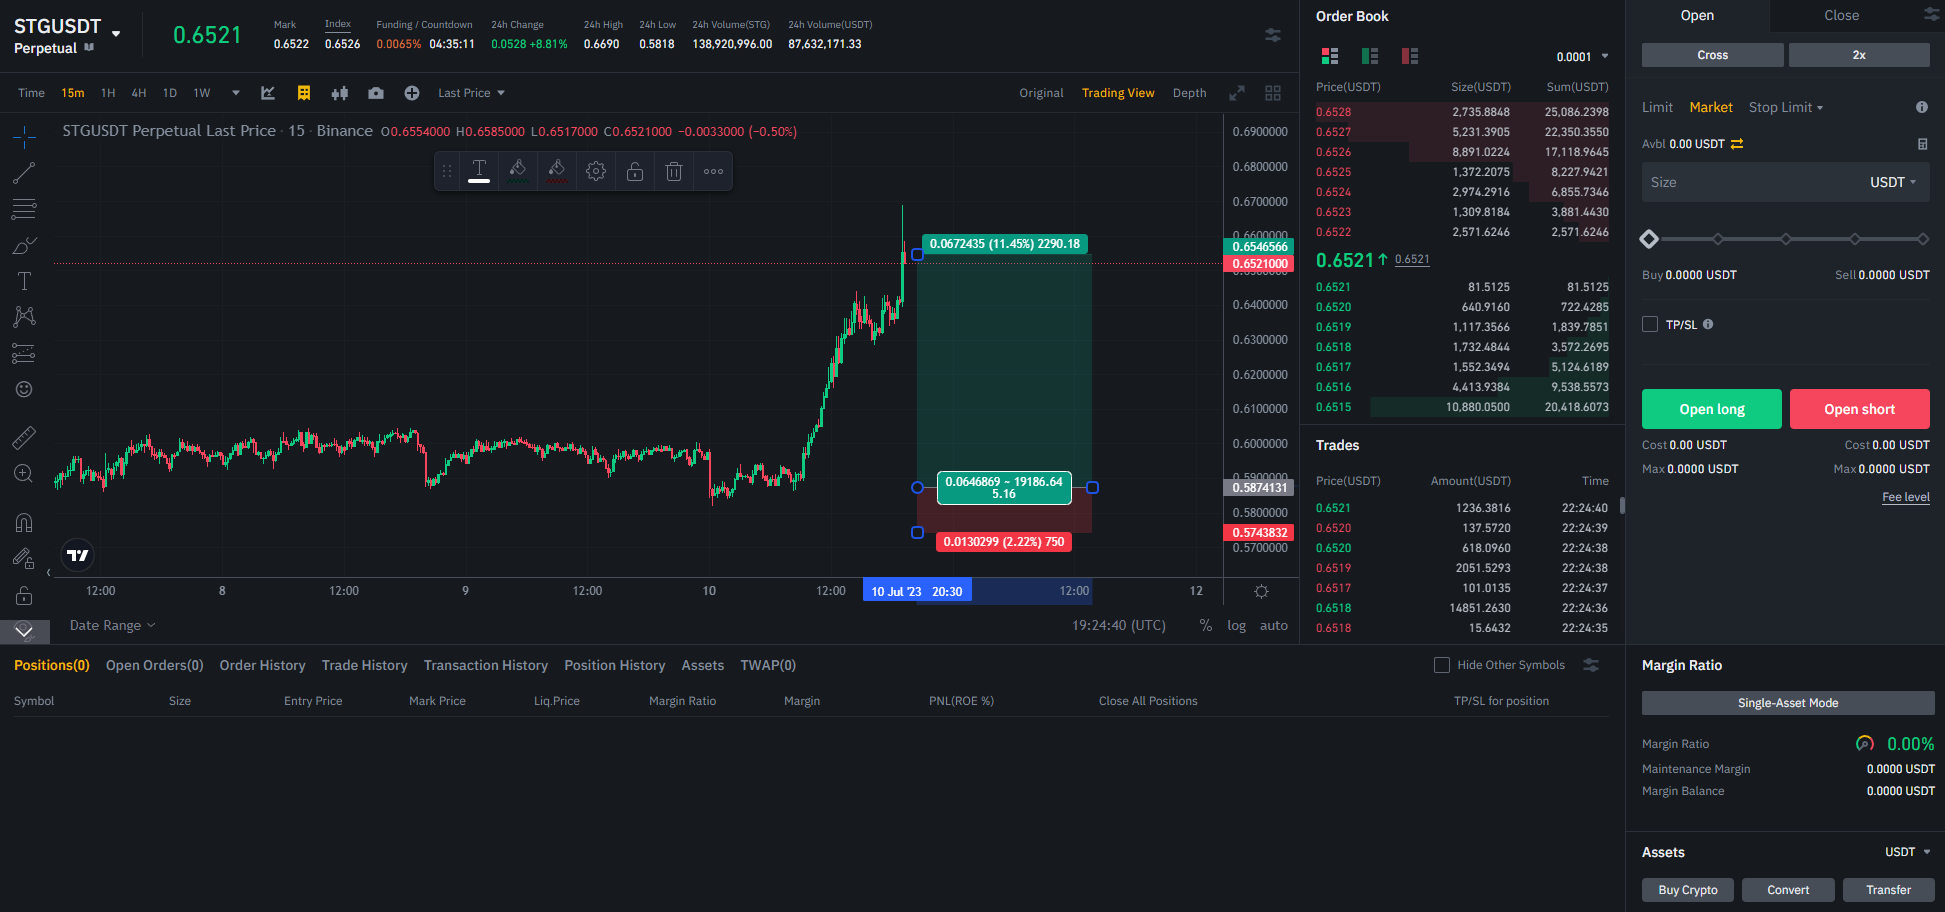Show bids-only order book view
The width and height of the screenshot is (1945, 912).
1370,56
